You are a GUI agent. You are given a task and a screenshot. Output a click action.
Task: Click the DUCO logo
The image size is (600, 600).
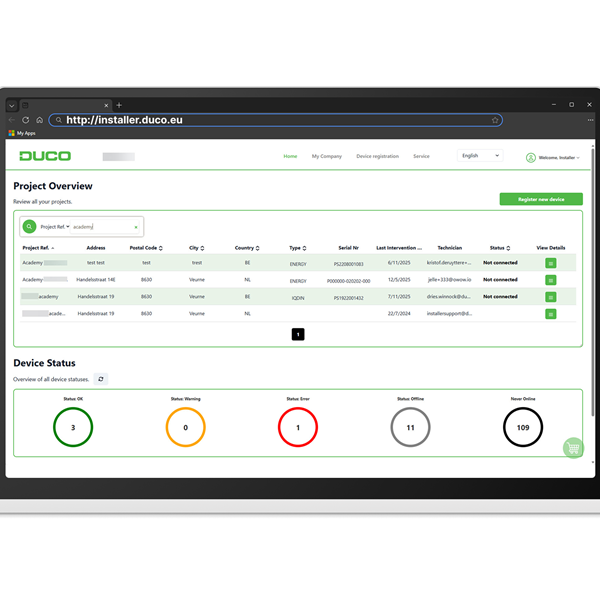45,156
